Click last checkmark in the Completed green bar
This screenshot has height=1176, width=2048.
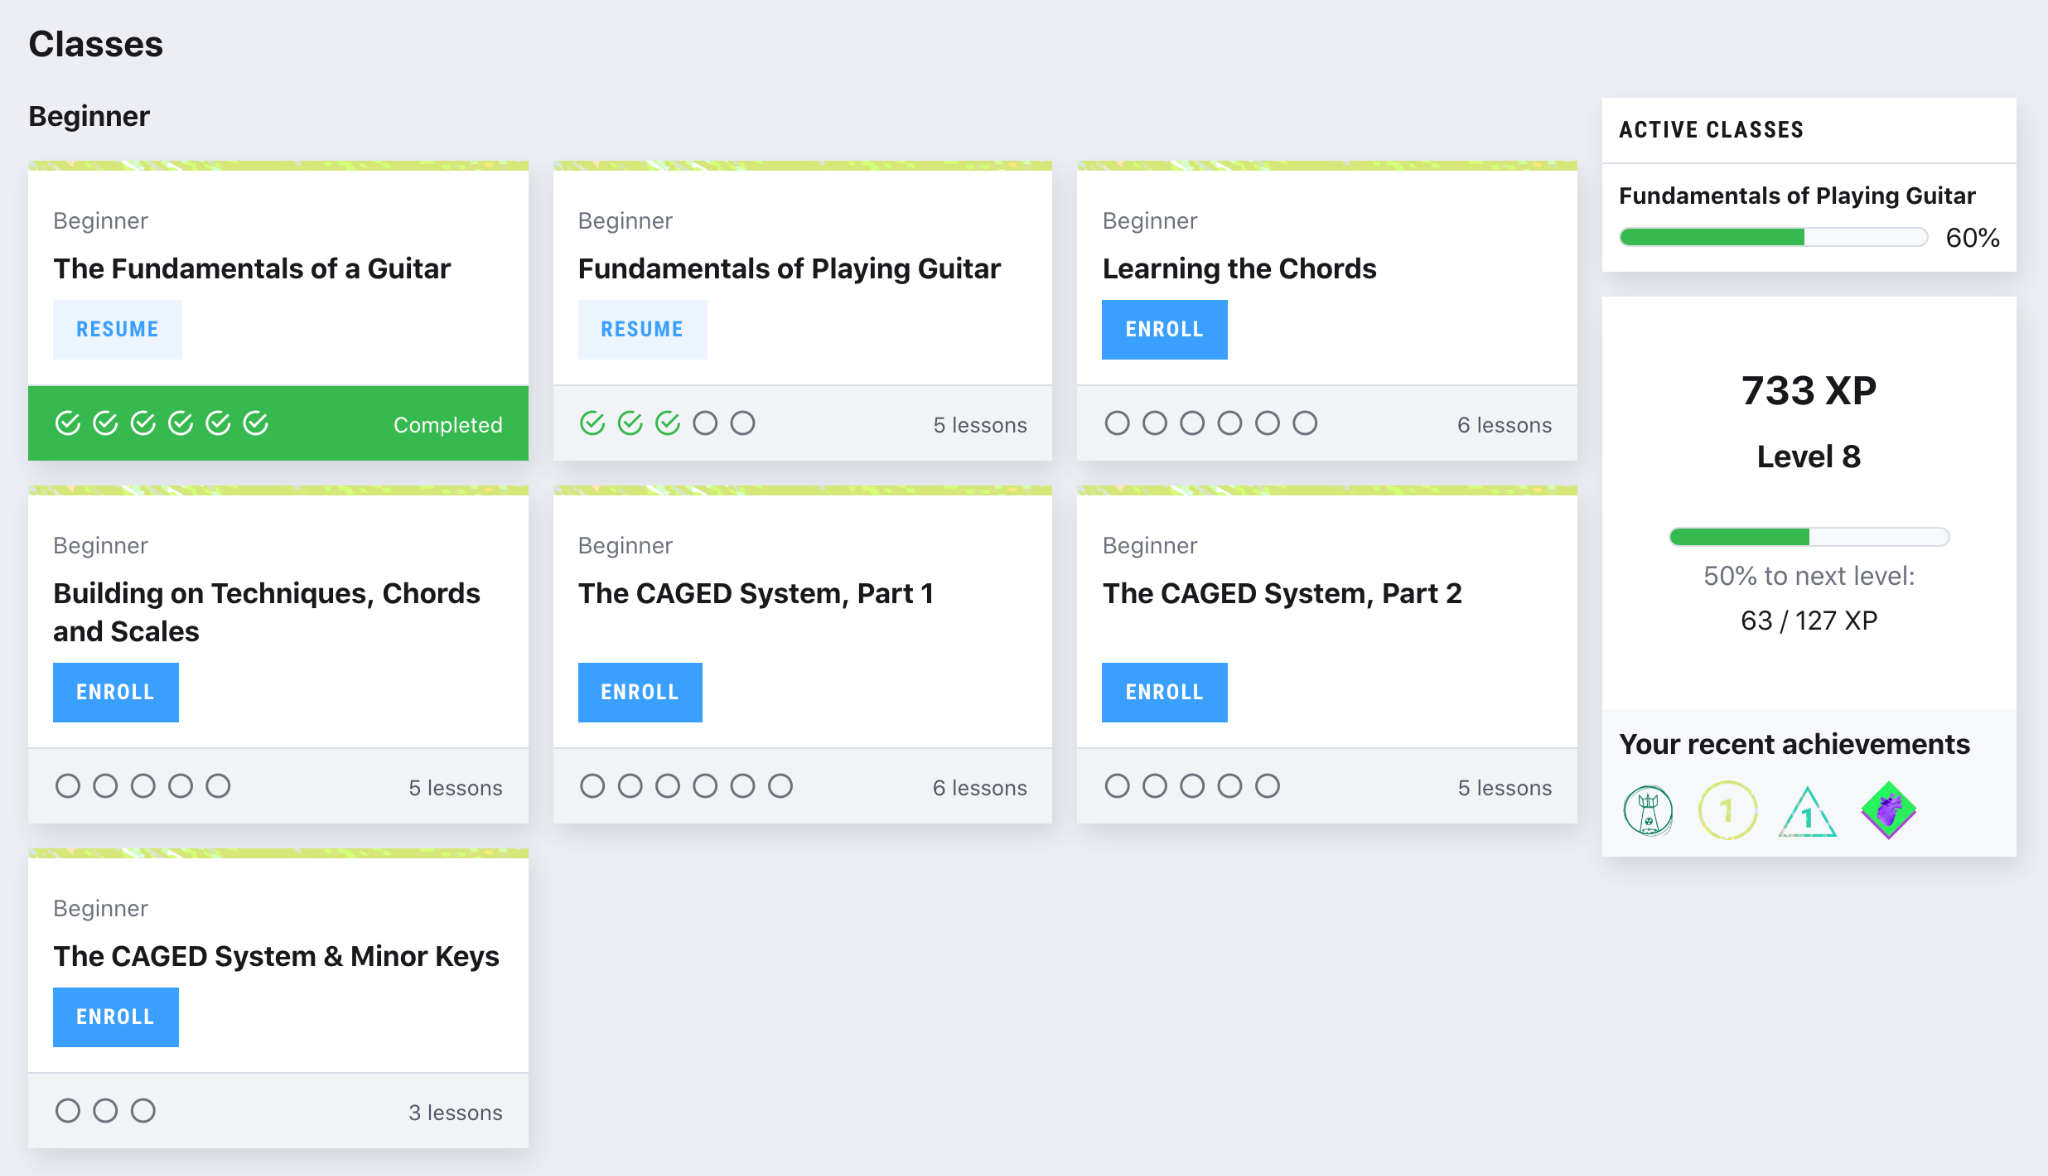(256, 423)
